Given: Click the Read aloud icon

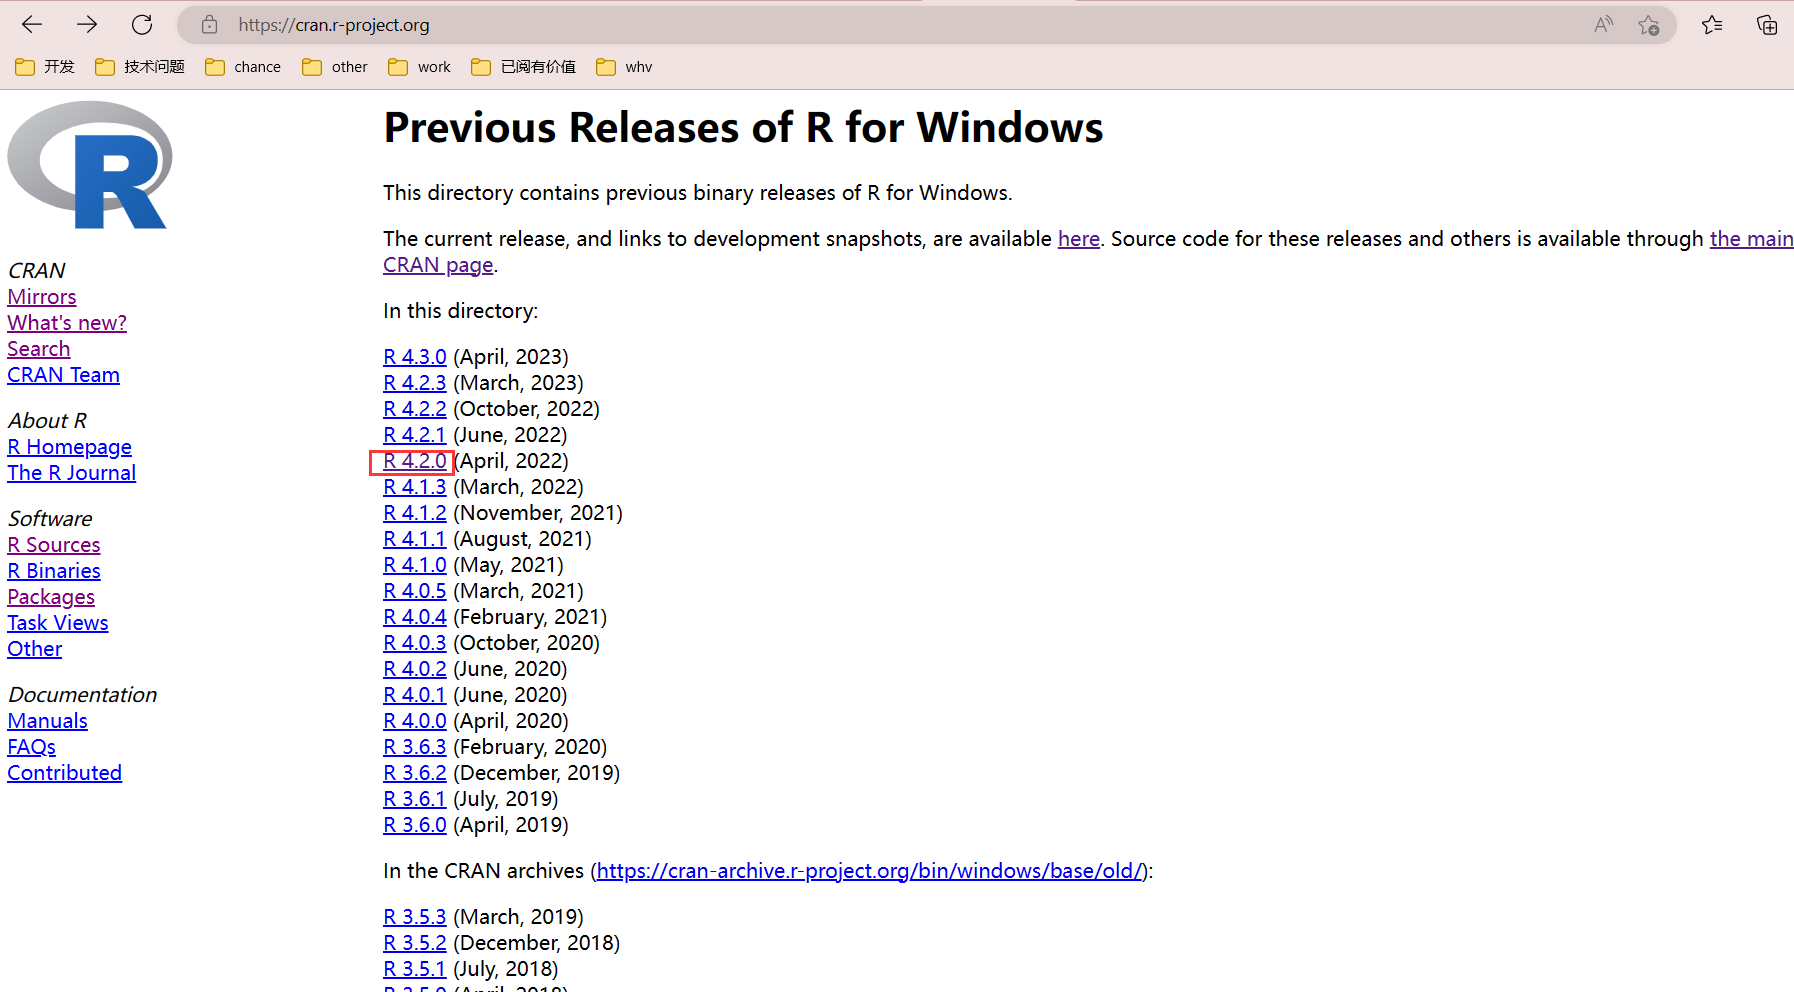Looking at the screenshot, I should [x=1604, y=25].
